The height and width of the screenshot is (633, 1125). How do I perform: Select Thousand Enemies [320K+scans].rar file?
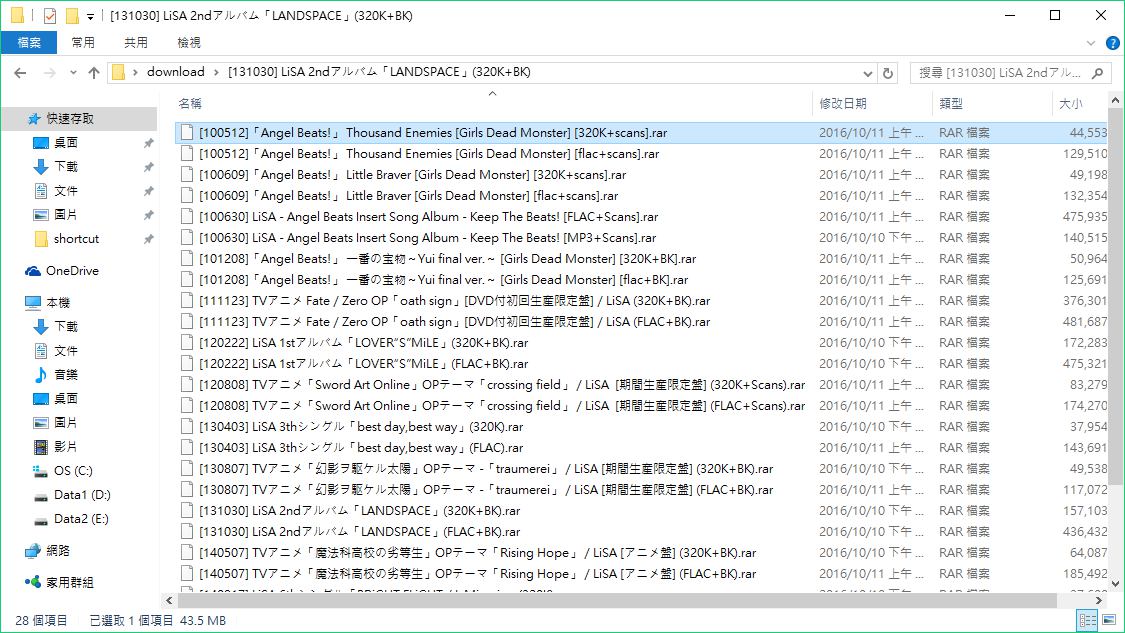[433, 133]
